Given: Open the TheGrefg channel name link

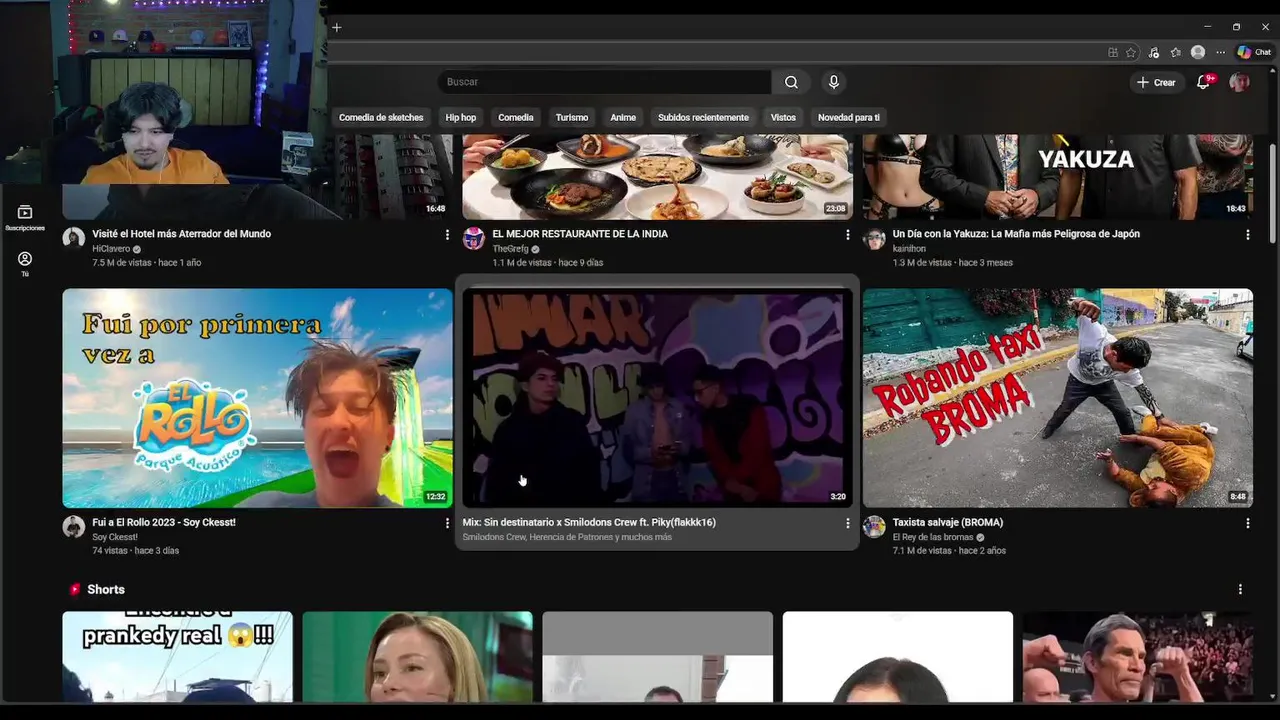Looking at the screenshot, I should point(510,249).
